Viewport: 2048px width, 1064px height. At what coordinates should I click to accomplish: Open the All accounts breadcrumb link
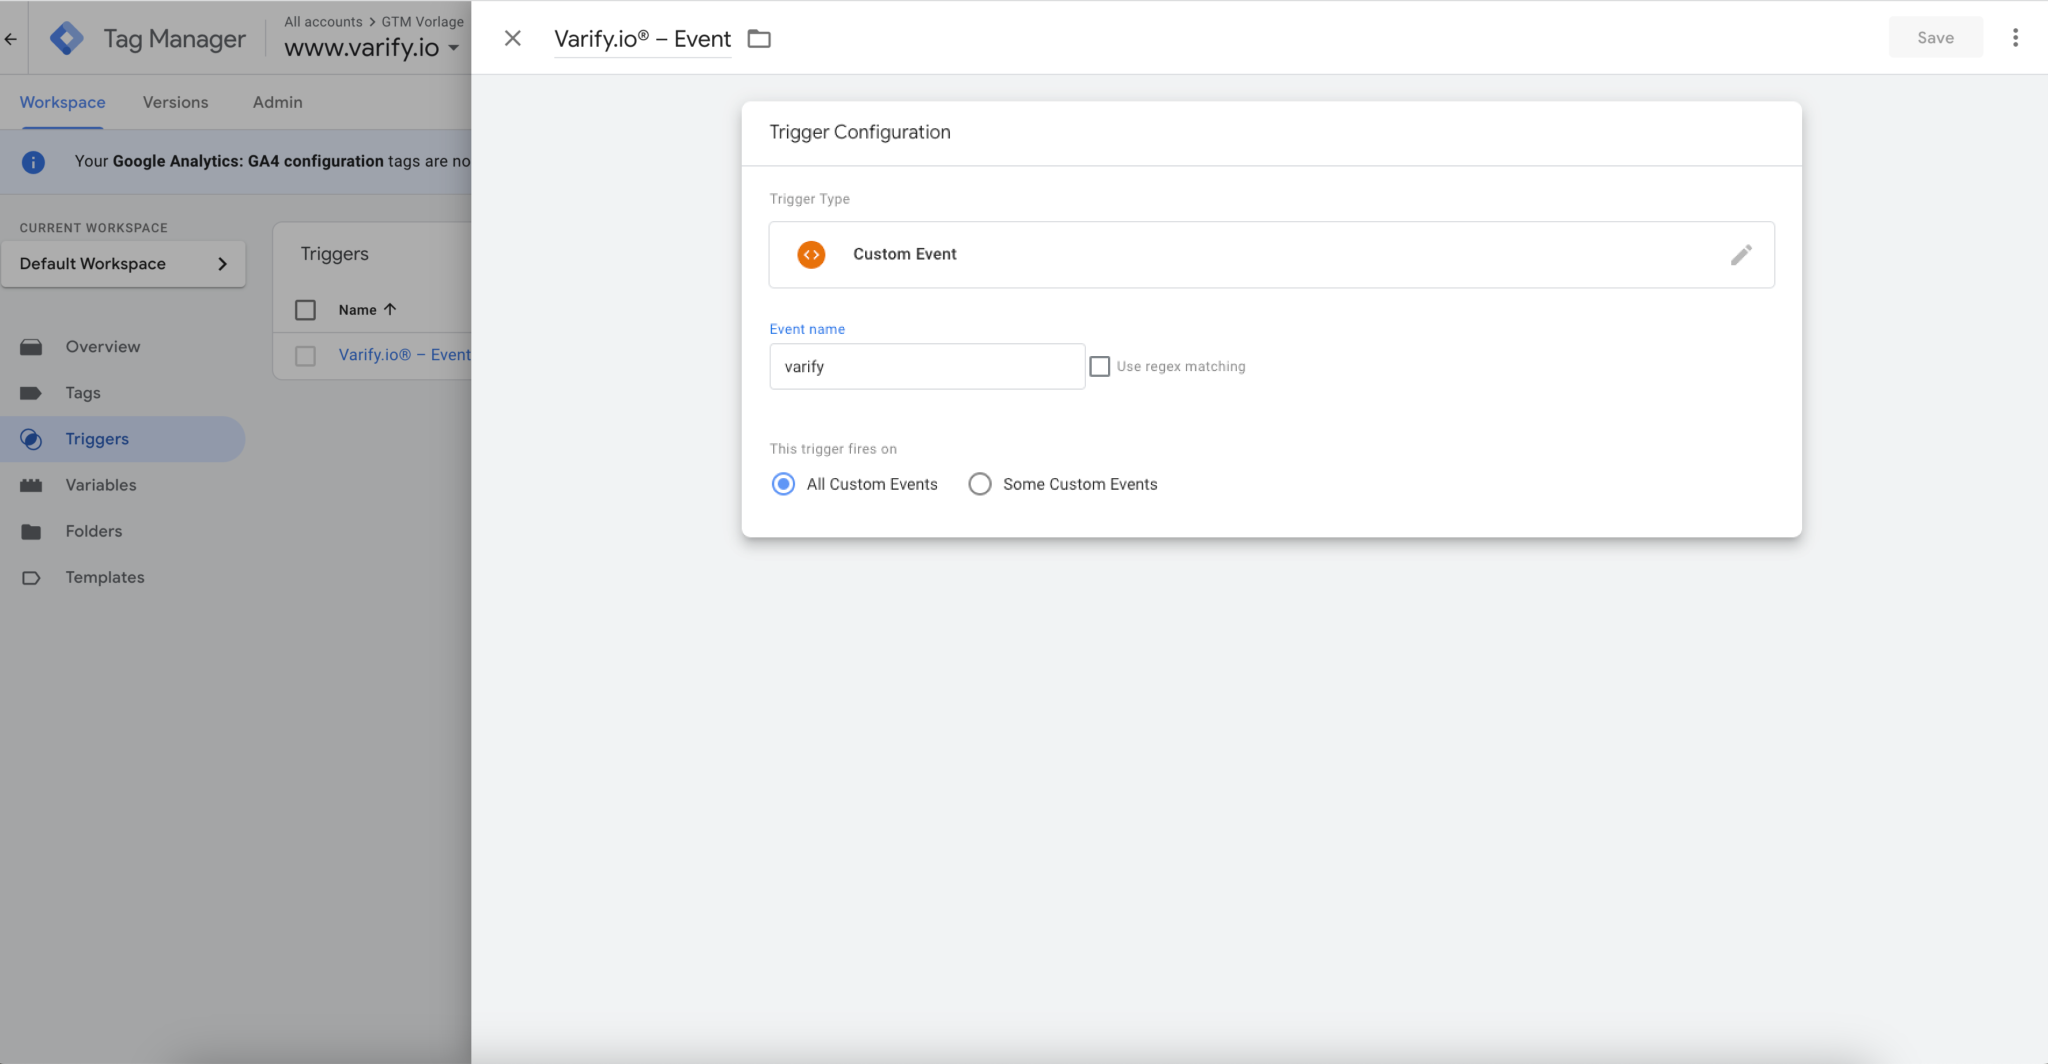[323, 21]
